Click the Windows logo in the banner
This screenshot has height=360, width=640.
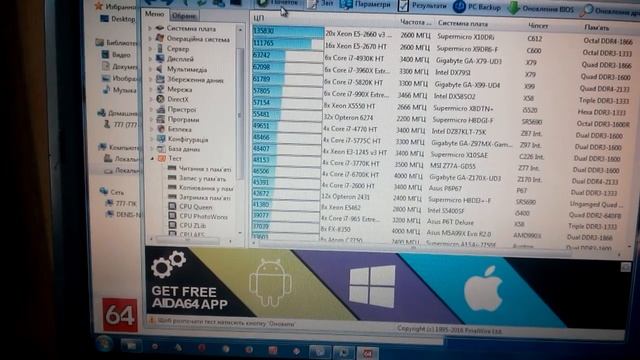coord(372,286)
